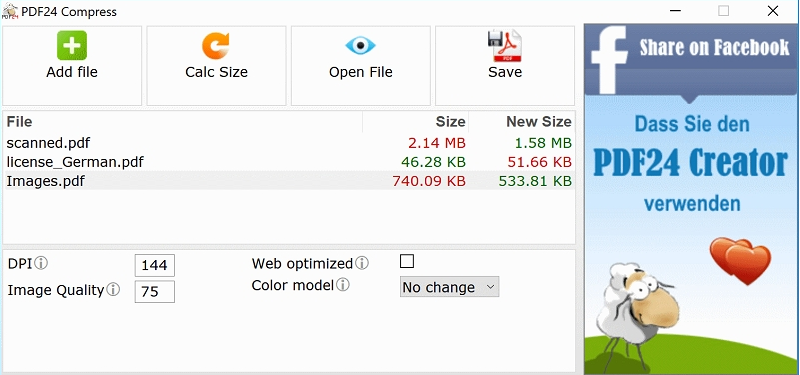Click the eye Open File icon
Viewport: 800px width, 375px height.
(360, 46)
